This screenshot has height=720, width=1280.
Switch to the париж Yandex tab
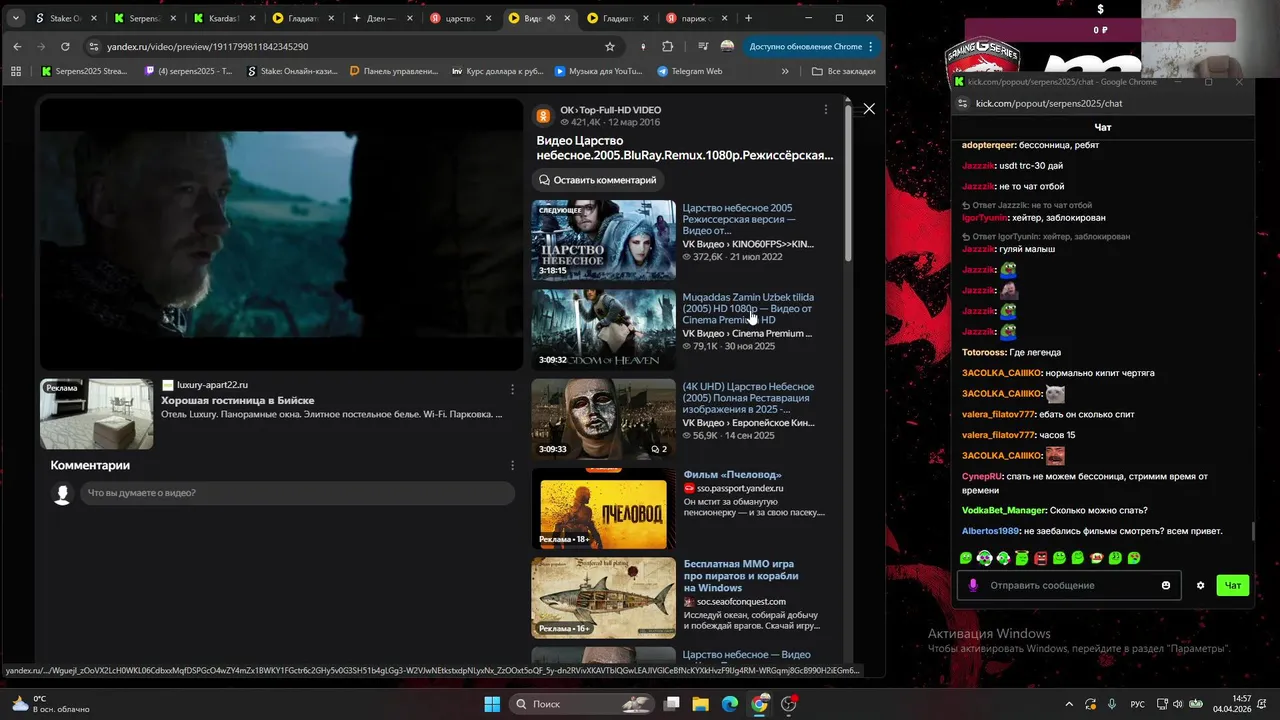[x=698, y=18]
